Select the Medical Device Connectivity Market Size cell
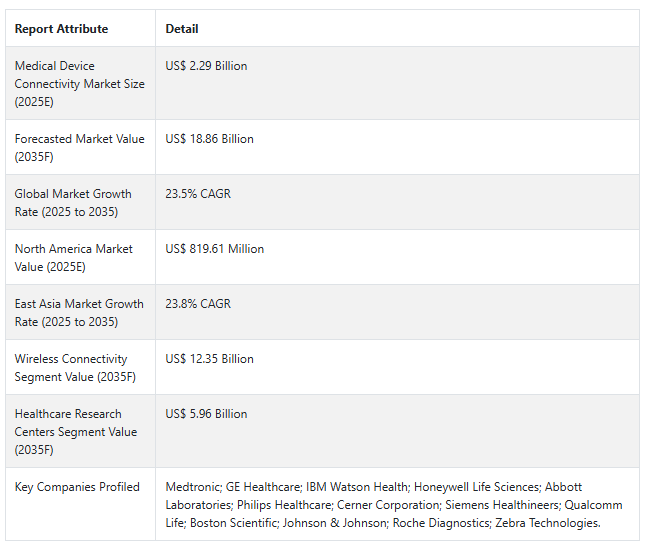Viewport: 649px width, 543px height. pyautogui.click(x=80, y=84)
